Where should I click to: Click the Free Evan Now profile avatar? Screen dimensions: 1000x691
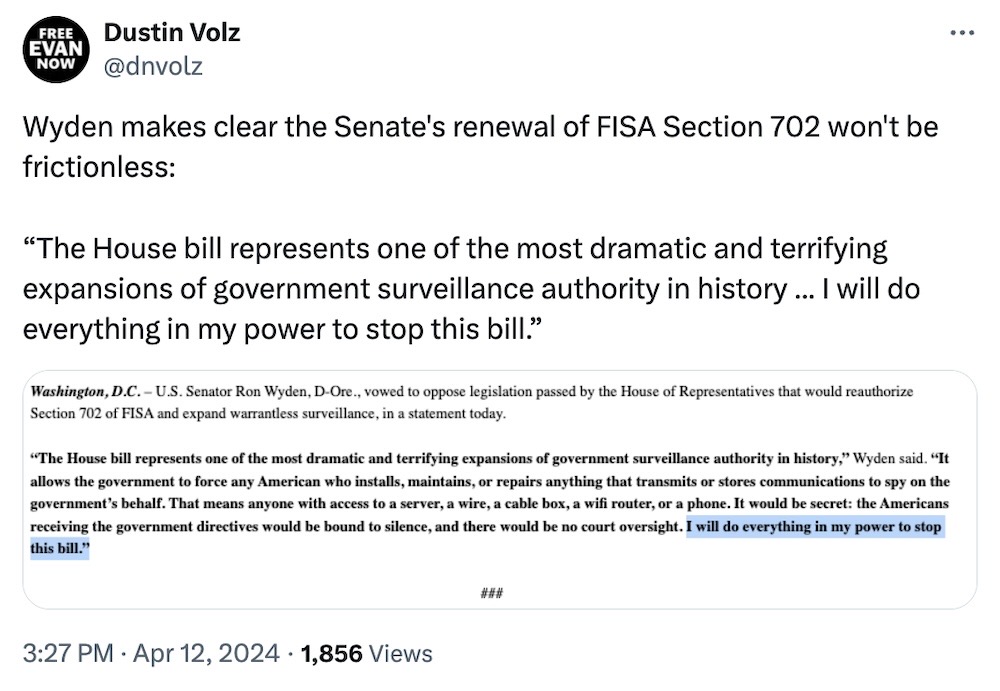pos(57,47)
